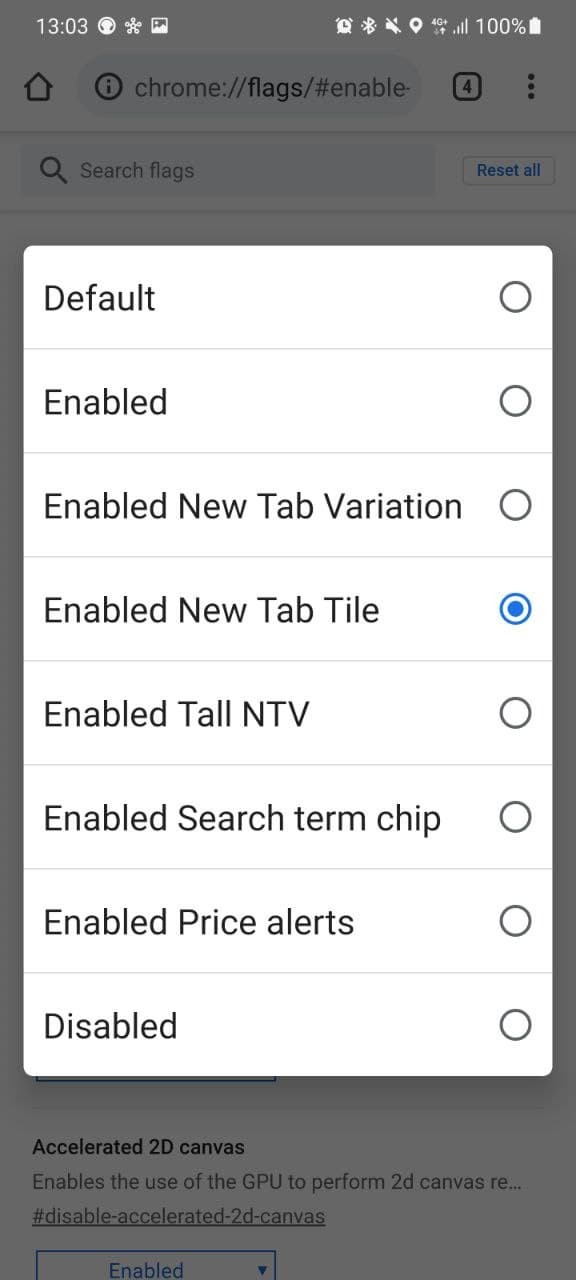Viewport: 576px width, 1280px height.
Task: Tap the magnifier icon in Search flags
Action: pyautogui.click(x=53, y=170)
